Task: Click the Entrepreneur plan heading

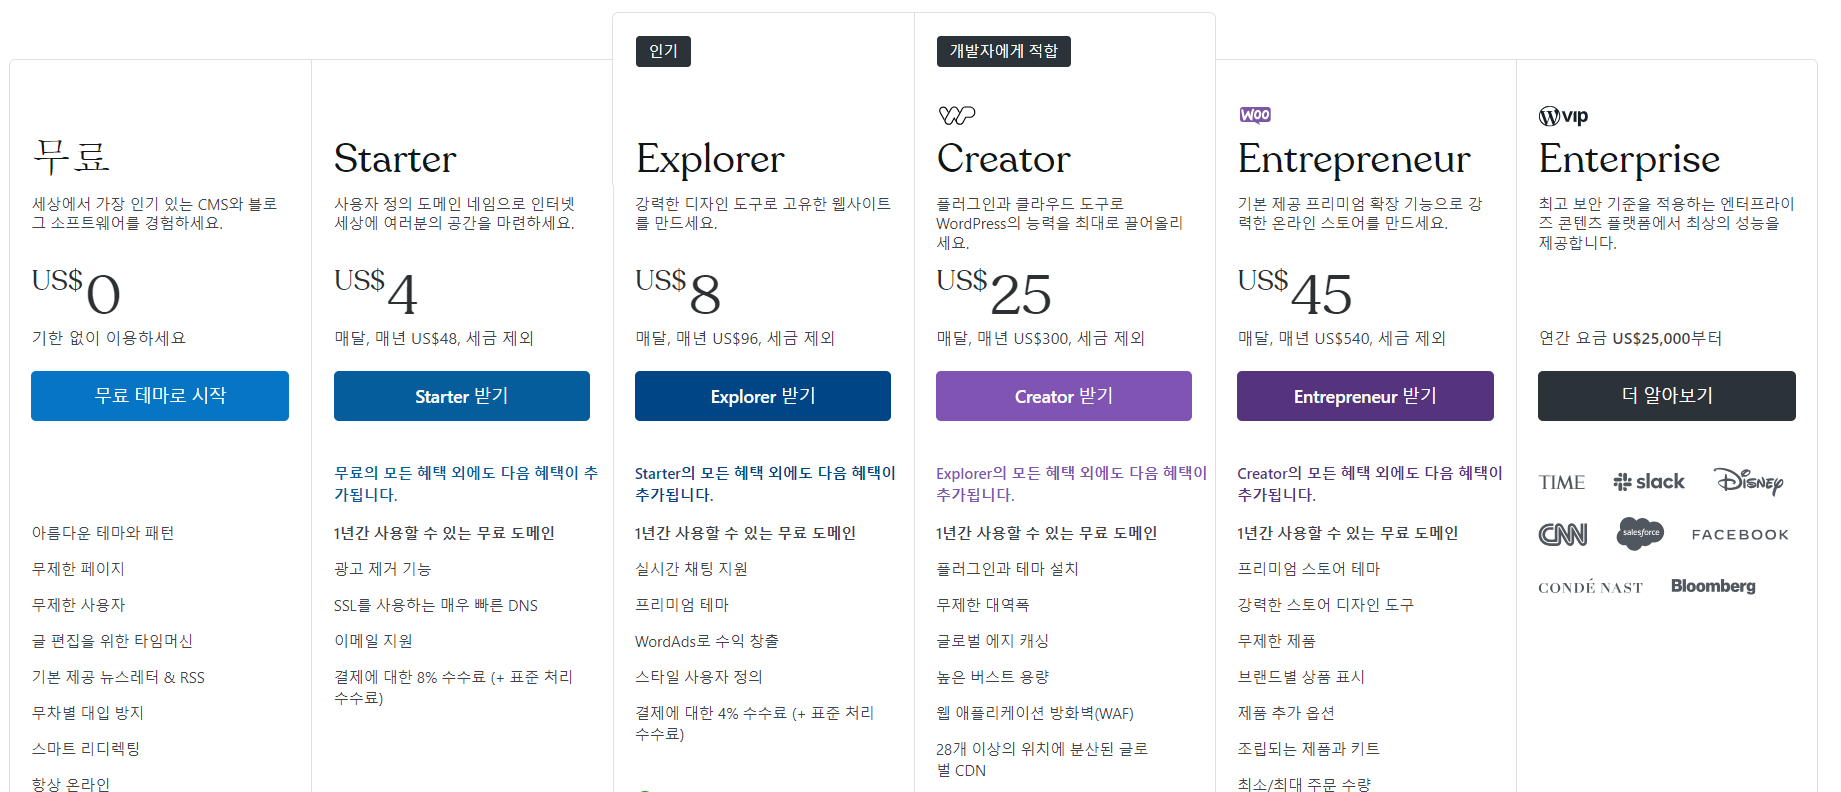Action: coord(1354,159)
